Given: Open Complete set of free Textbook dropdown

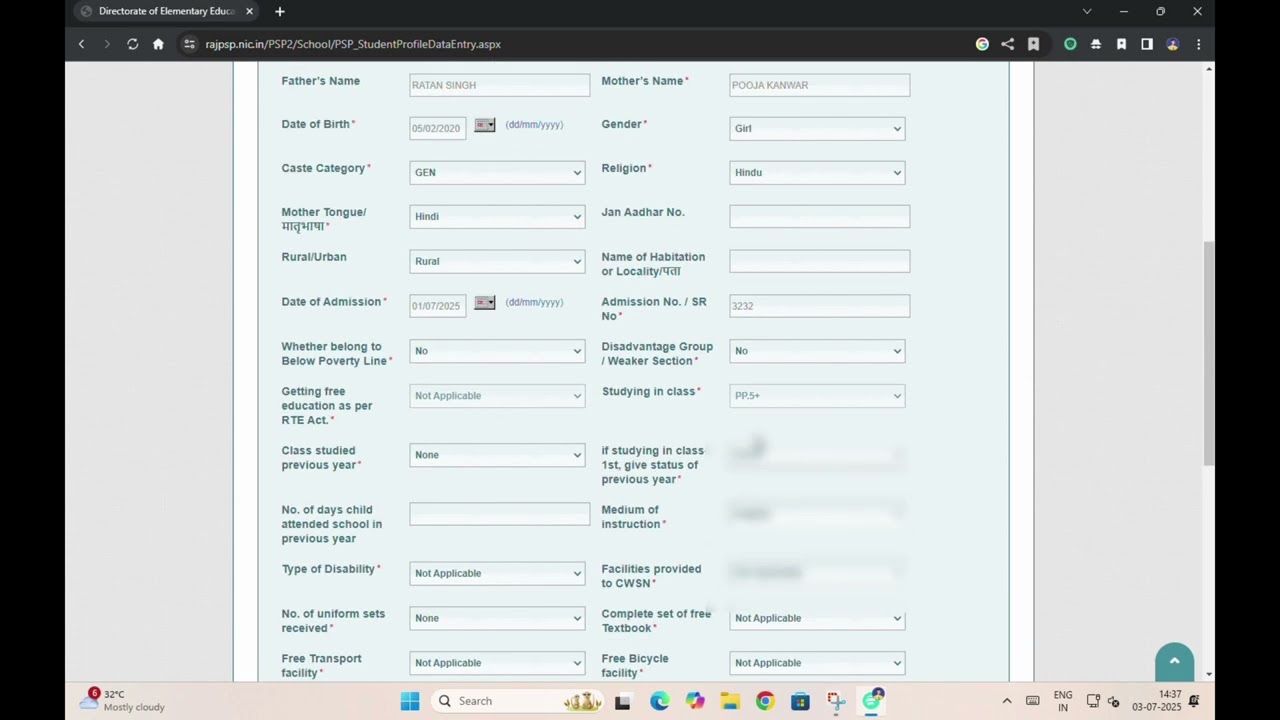Looking at the screenshot, I should coord(817,618).
